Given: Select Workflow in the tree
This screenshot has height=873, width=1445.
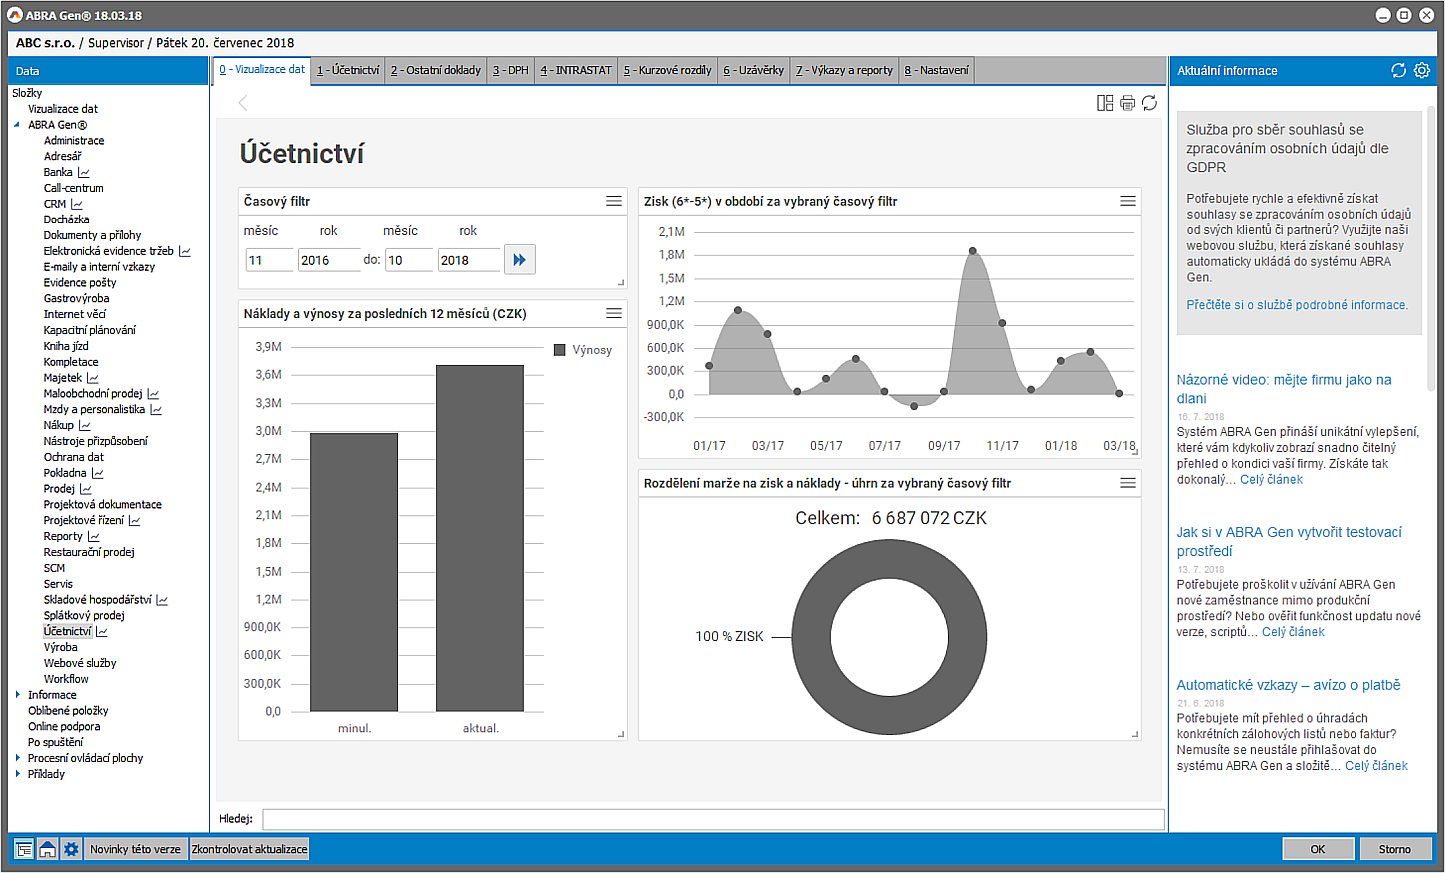Looking at the screenshot, I should 66,679.
